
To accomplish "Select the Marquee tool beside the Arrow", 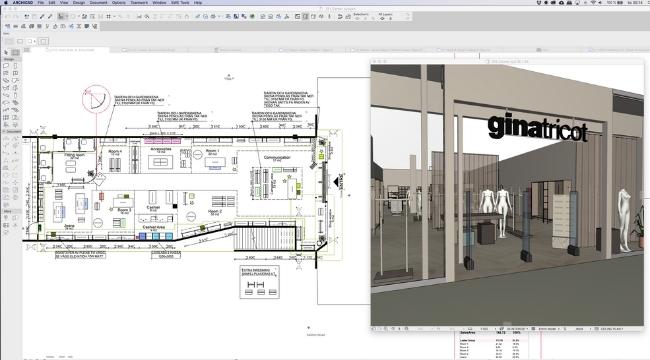I will click(x=15, y=53).
